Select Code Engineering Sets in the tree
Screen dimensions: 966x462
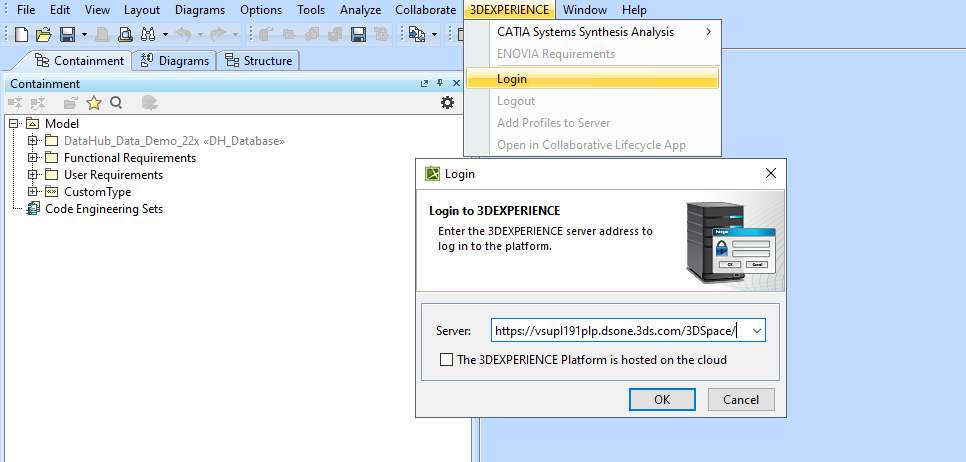(104, 209)
